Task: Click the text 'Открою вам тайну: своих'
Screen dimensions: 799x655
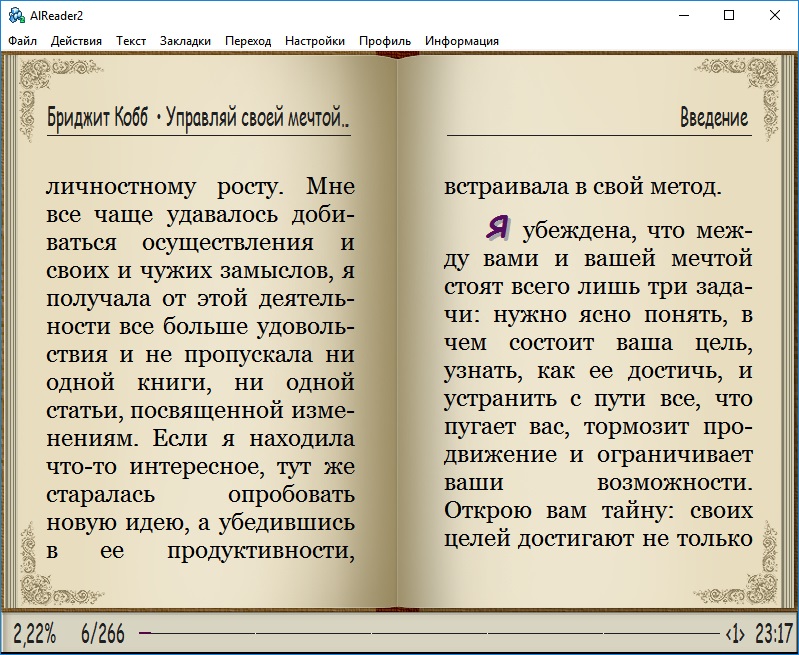Action: 598,510
